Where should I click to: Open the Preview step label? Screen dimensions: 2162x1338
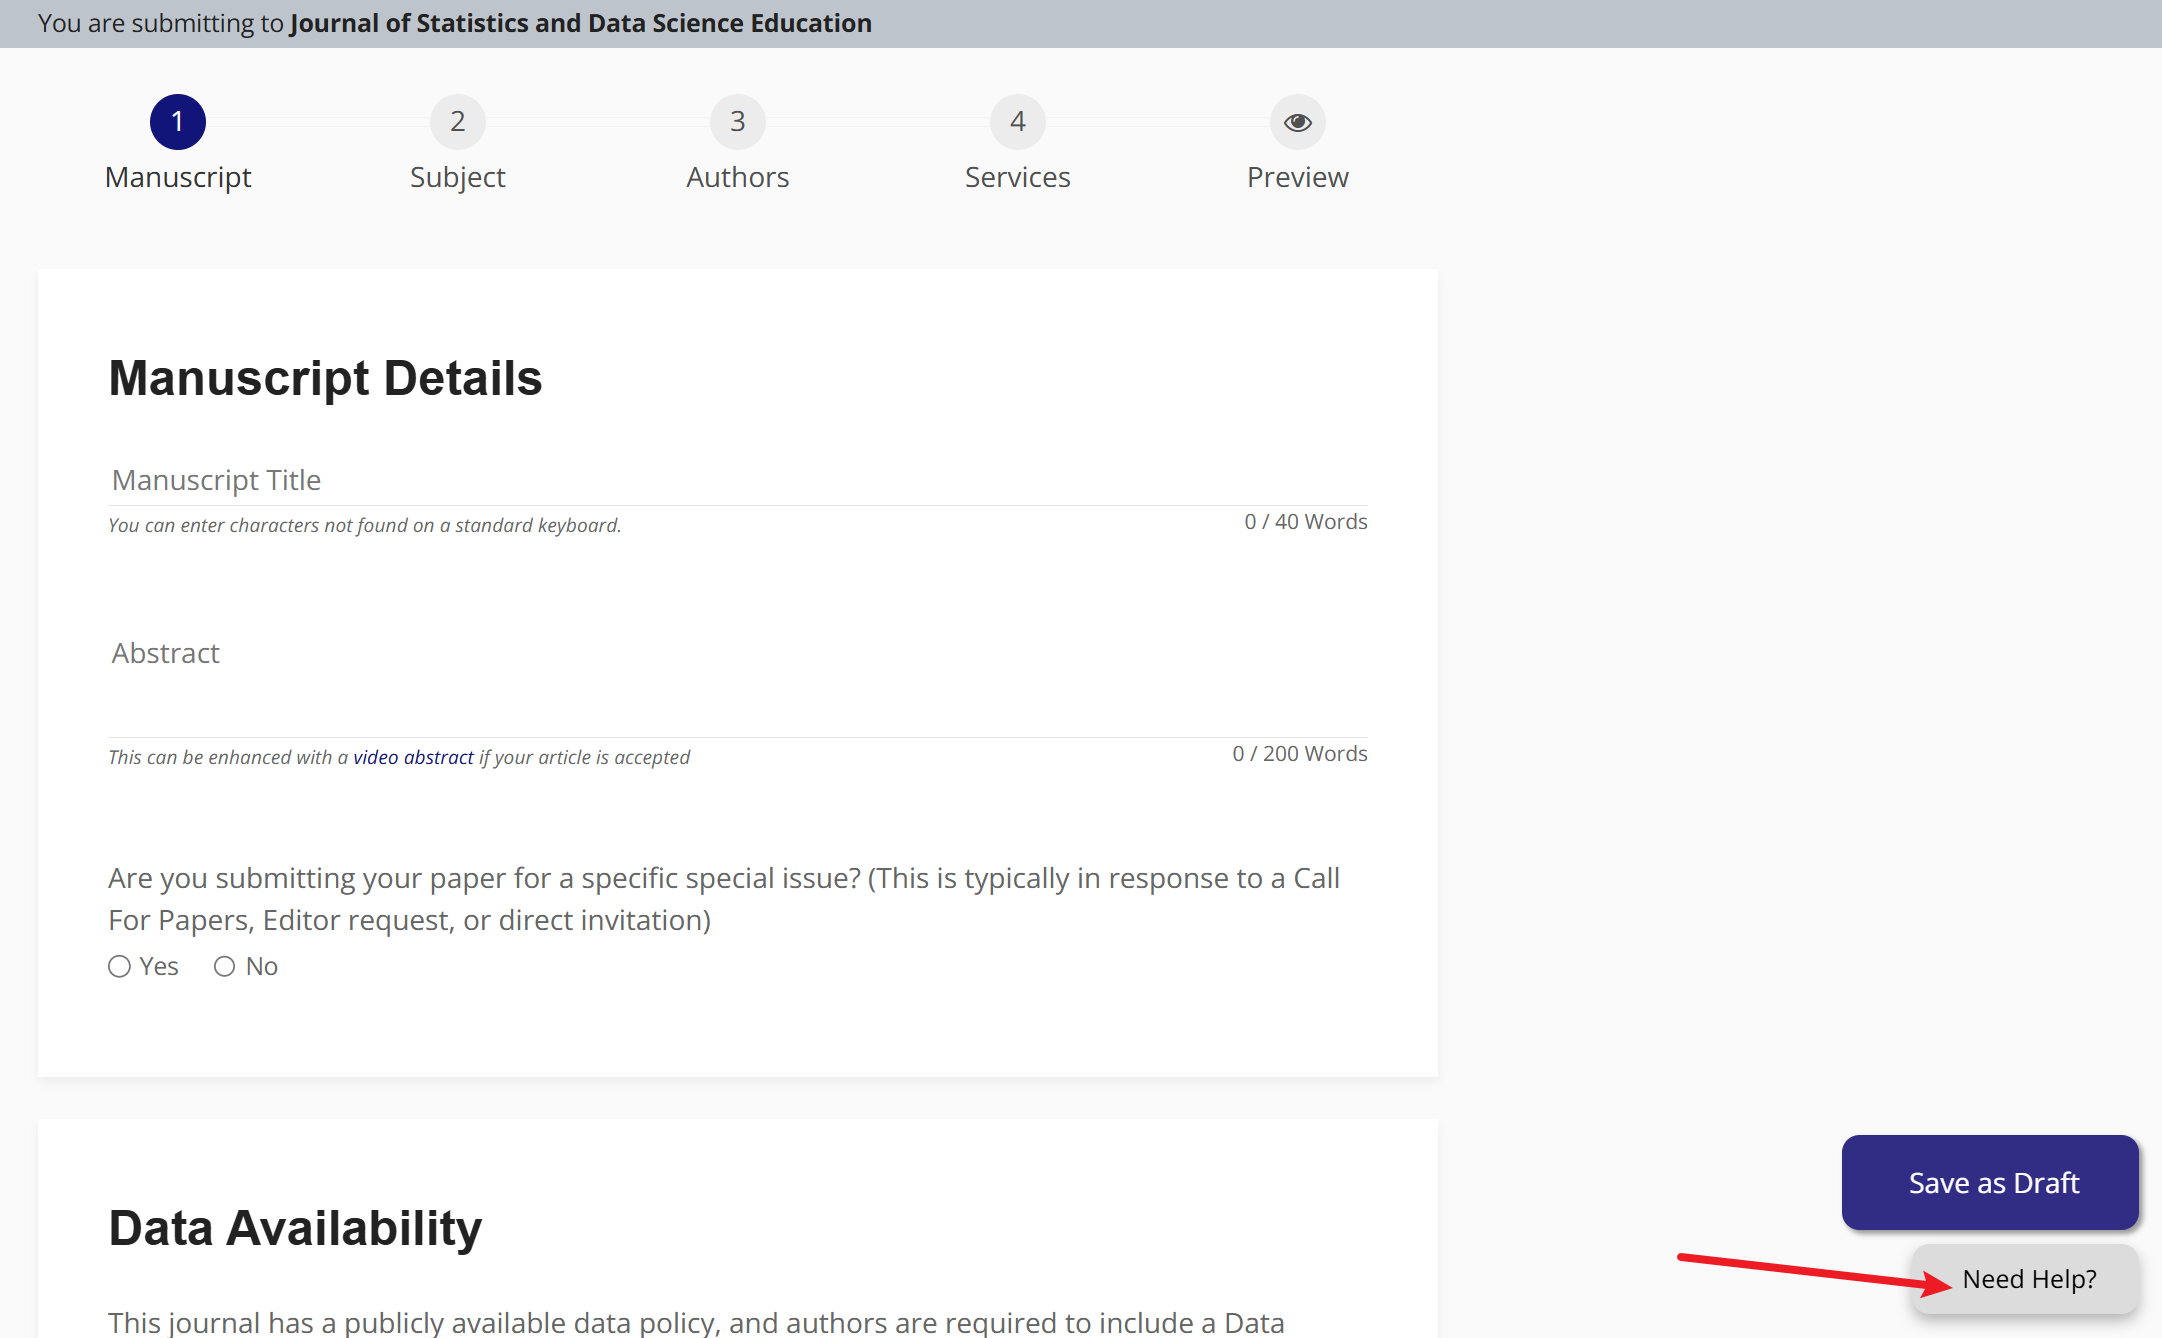[x=1298, y=177]
